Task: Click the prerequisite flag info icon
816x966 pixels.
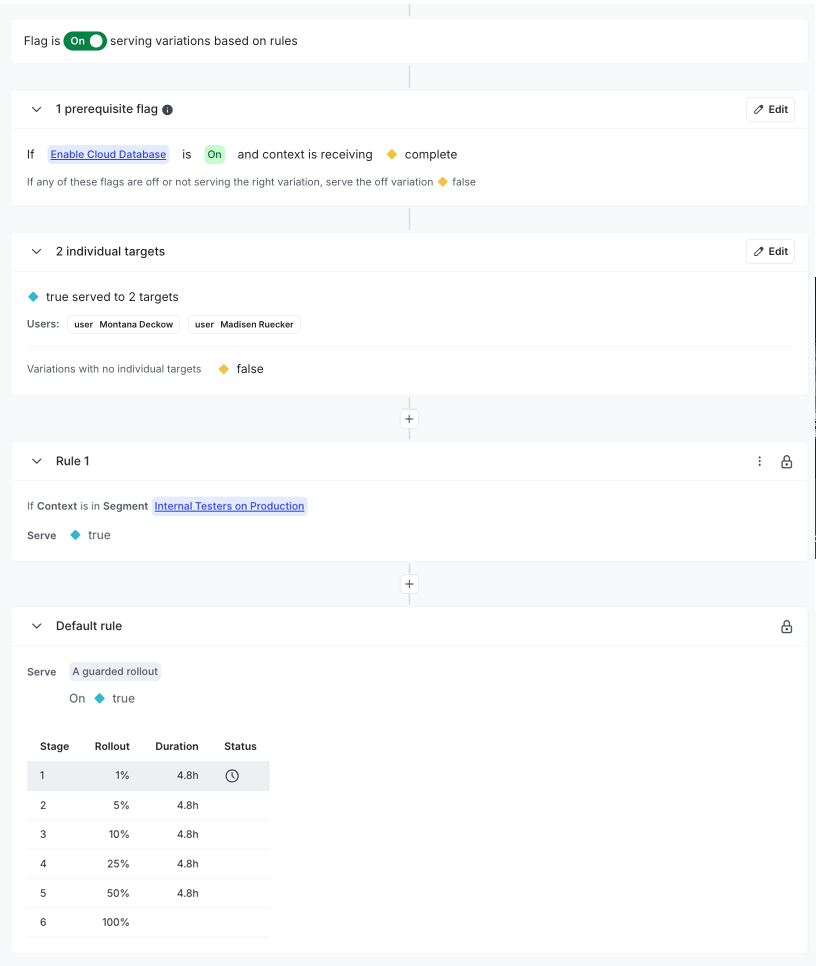Action: point(167,110)
